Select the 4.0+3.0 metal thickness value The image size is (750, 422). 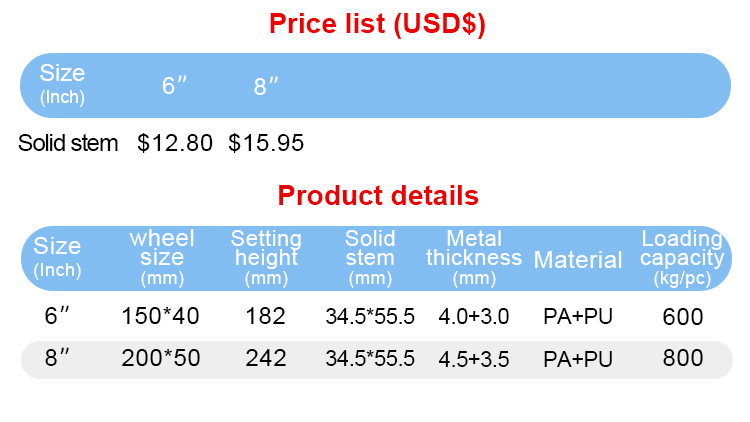coord(474,317)
